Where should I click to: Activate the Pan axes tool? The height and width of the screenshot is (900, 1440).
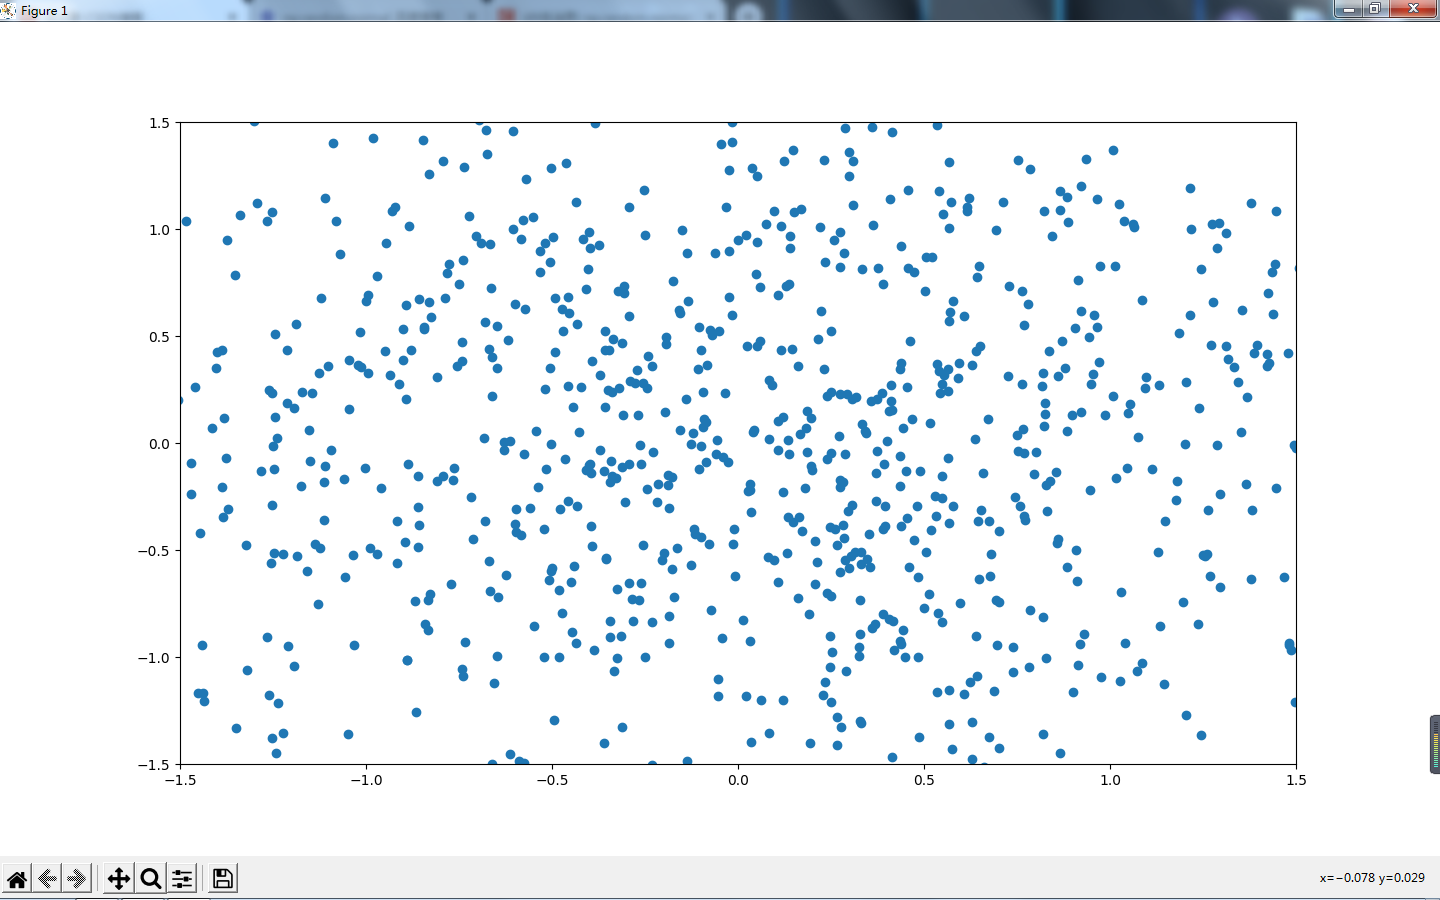(119, 879)
